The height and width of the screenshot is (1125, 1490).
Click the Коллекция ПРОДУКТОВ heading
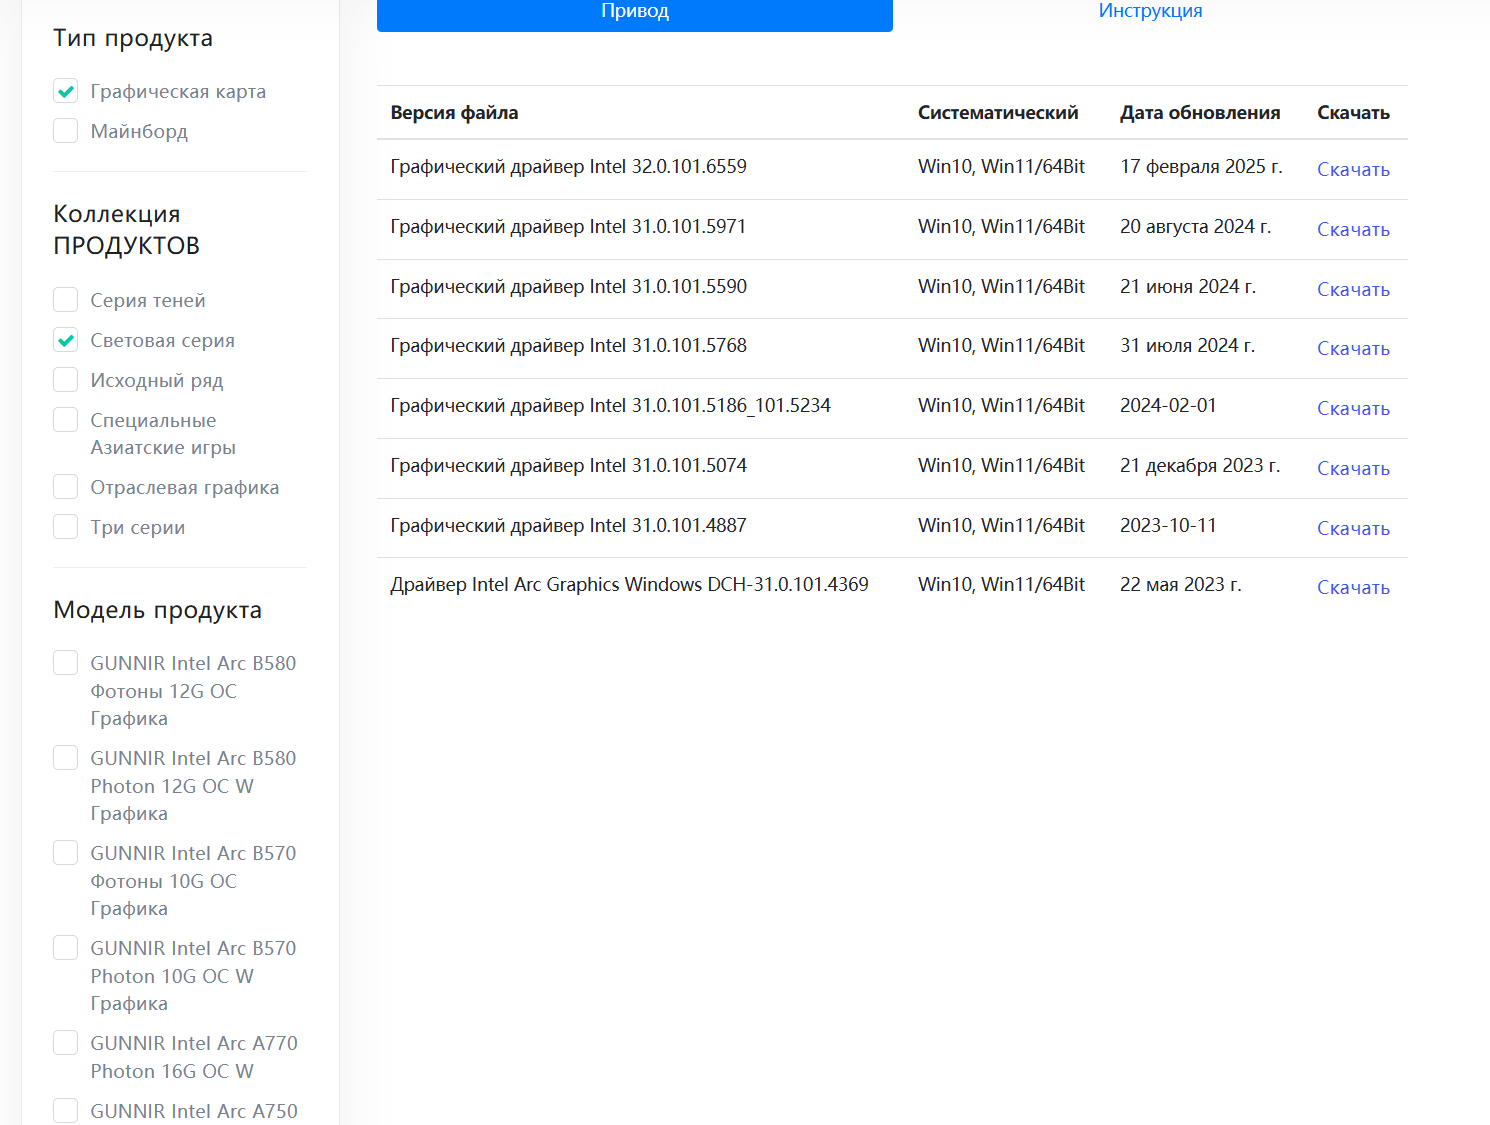click(x=126, y=229)
